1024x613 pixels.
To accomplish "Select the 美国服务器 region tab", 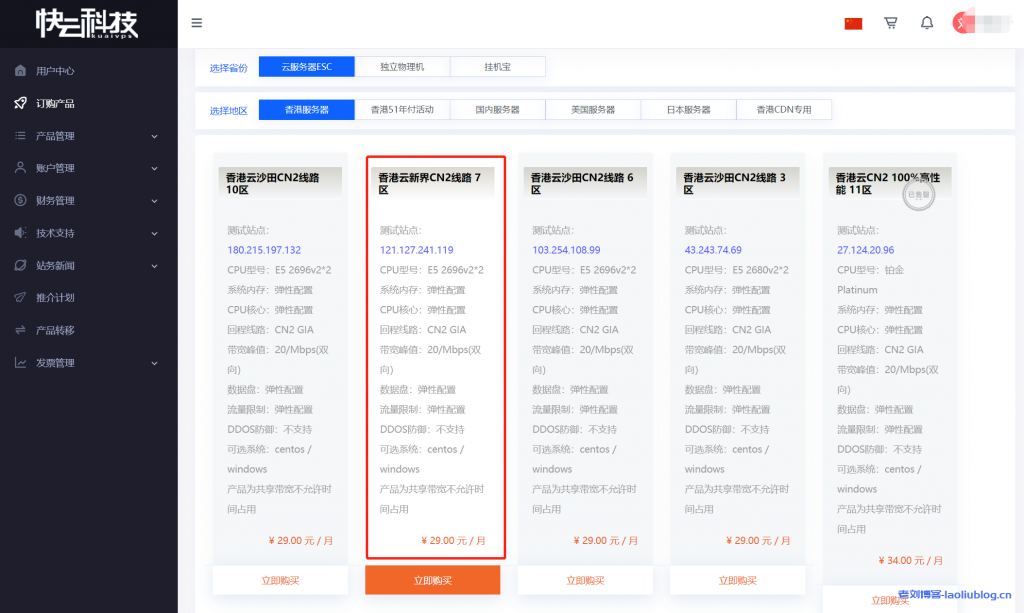I will coord(593,109).
